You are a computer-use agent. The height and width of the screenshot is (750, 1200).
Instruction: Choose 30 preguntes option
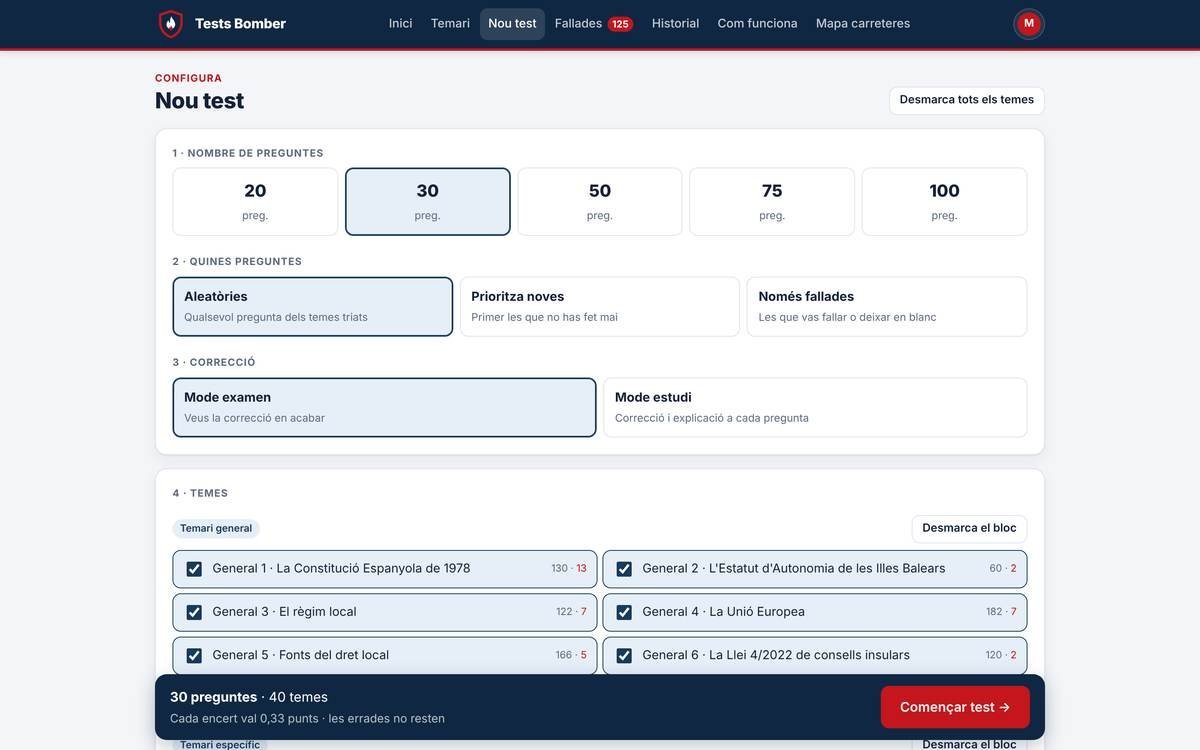(428, 201)
